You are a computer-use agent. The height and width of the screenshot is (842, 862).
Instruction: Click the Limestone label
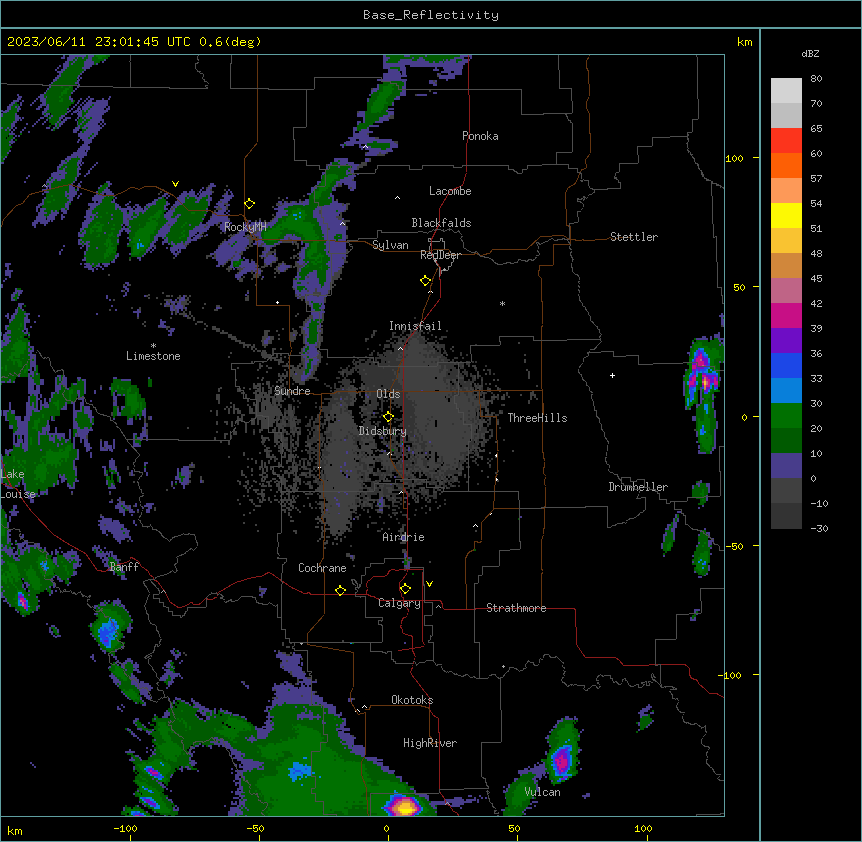click(x=153, y=356)
